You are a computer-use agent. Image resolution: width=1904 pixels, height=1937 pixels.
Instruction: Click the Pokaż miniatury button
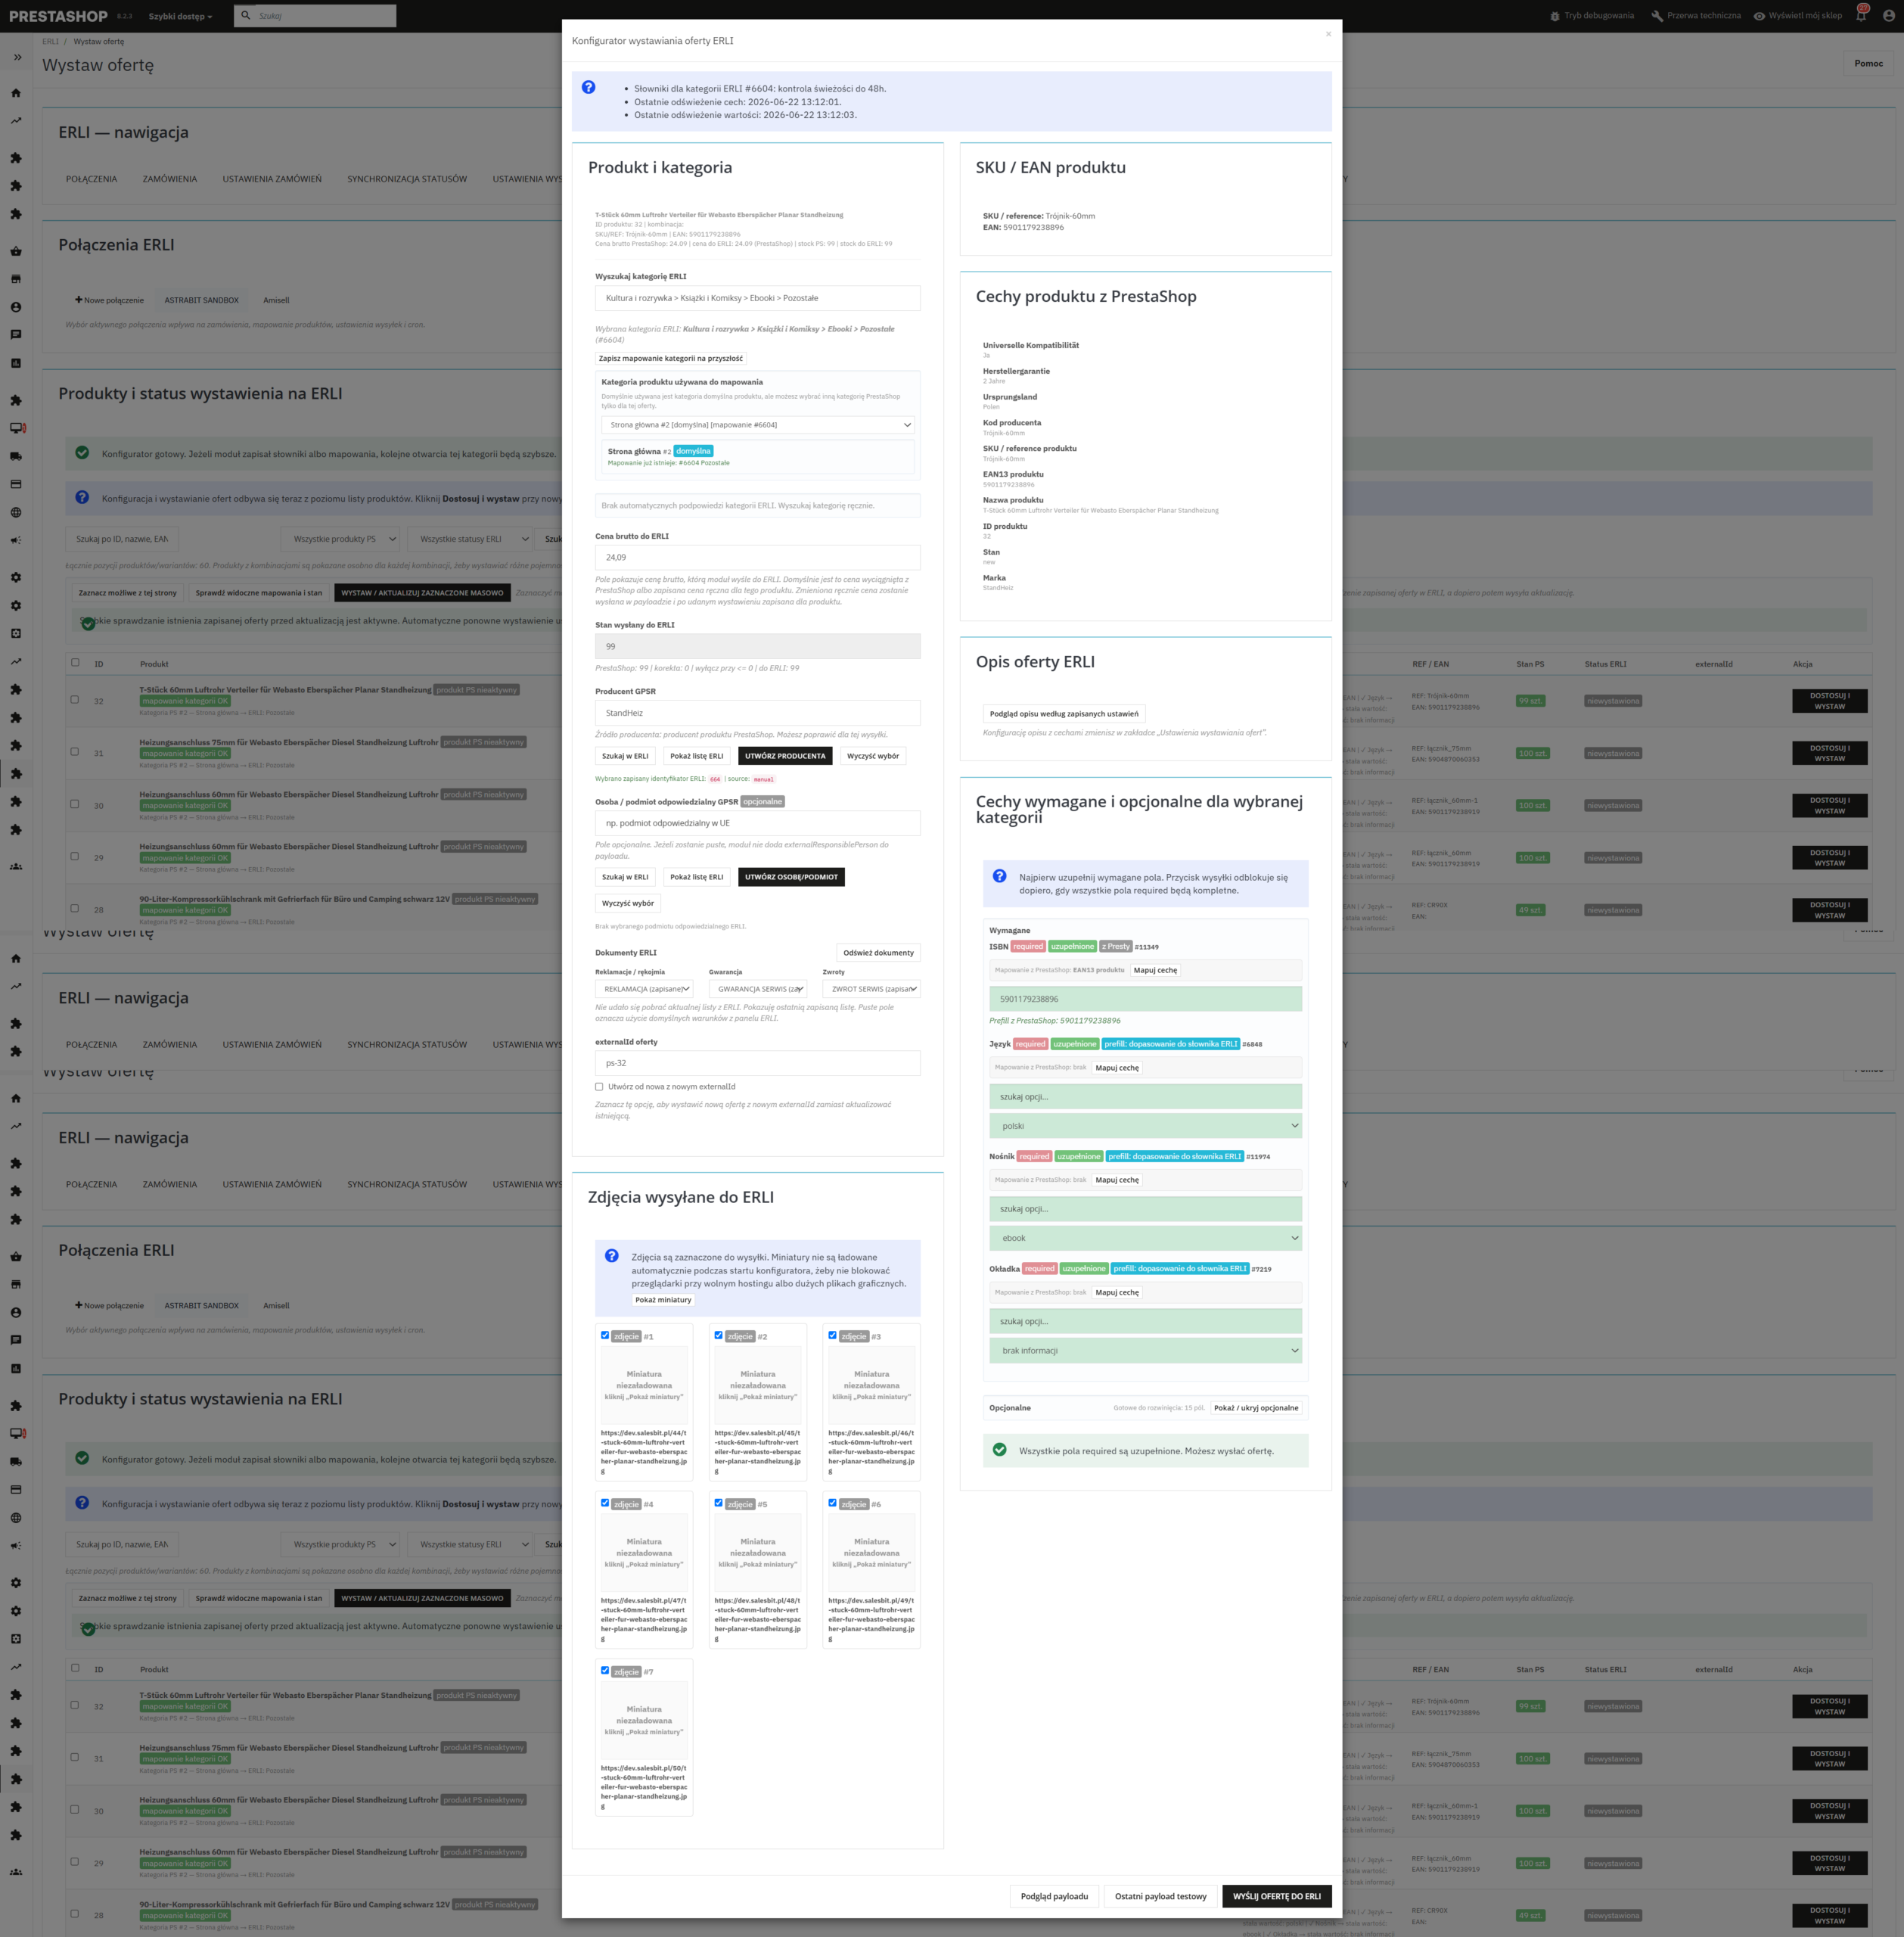point(663,1300)
